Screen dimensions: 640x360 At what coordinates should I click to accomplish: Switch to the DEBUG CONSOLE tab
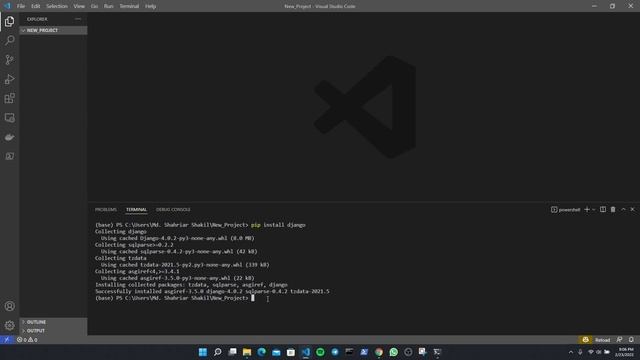[x=173, y=209]
